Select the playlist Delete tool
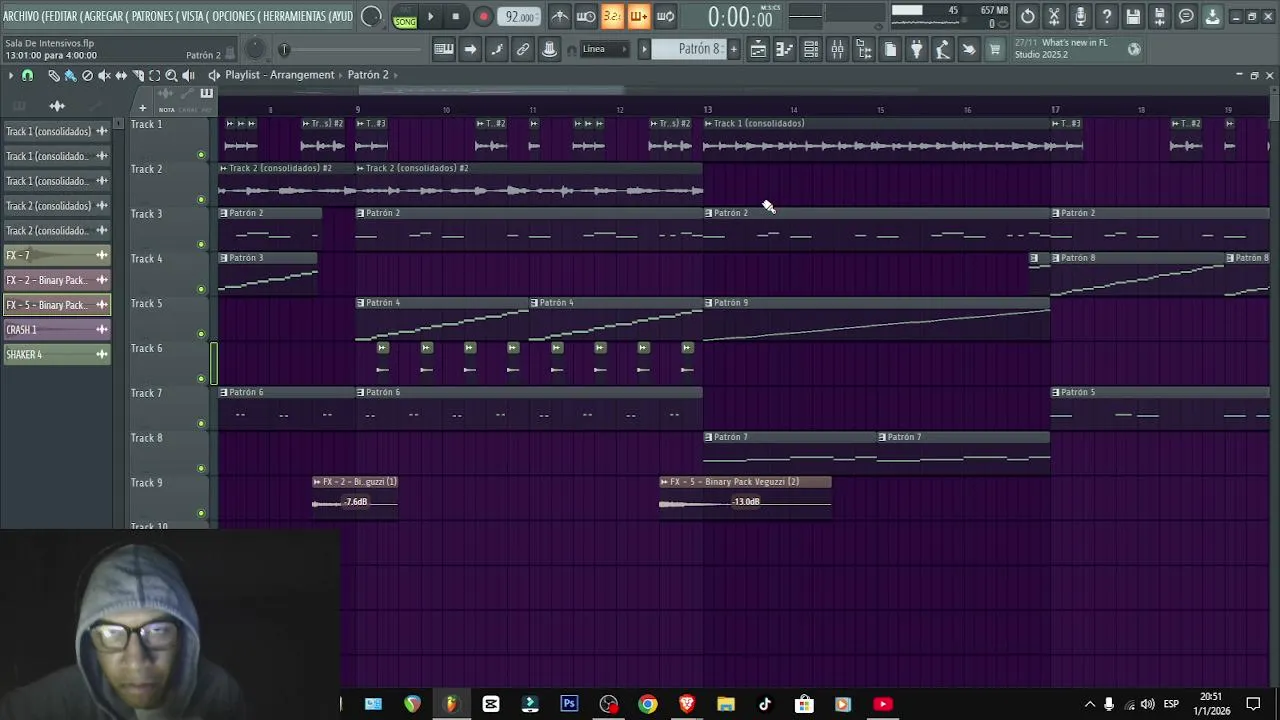Viewport: 1280px width, 720px height. point(87,76)
